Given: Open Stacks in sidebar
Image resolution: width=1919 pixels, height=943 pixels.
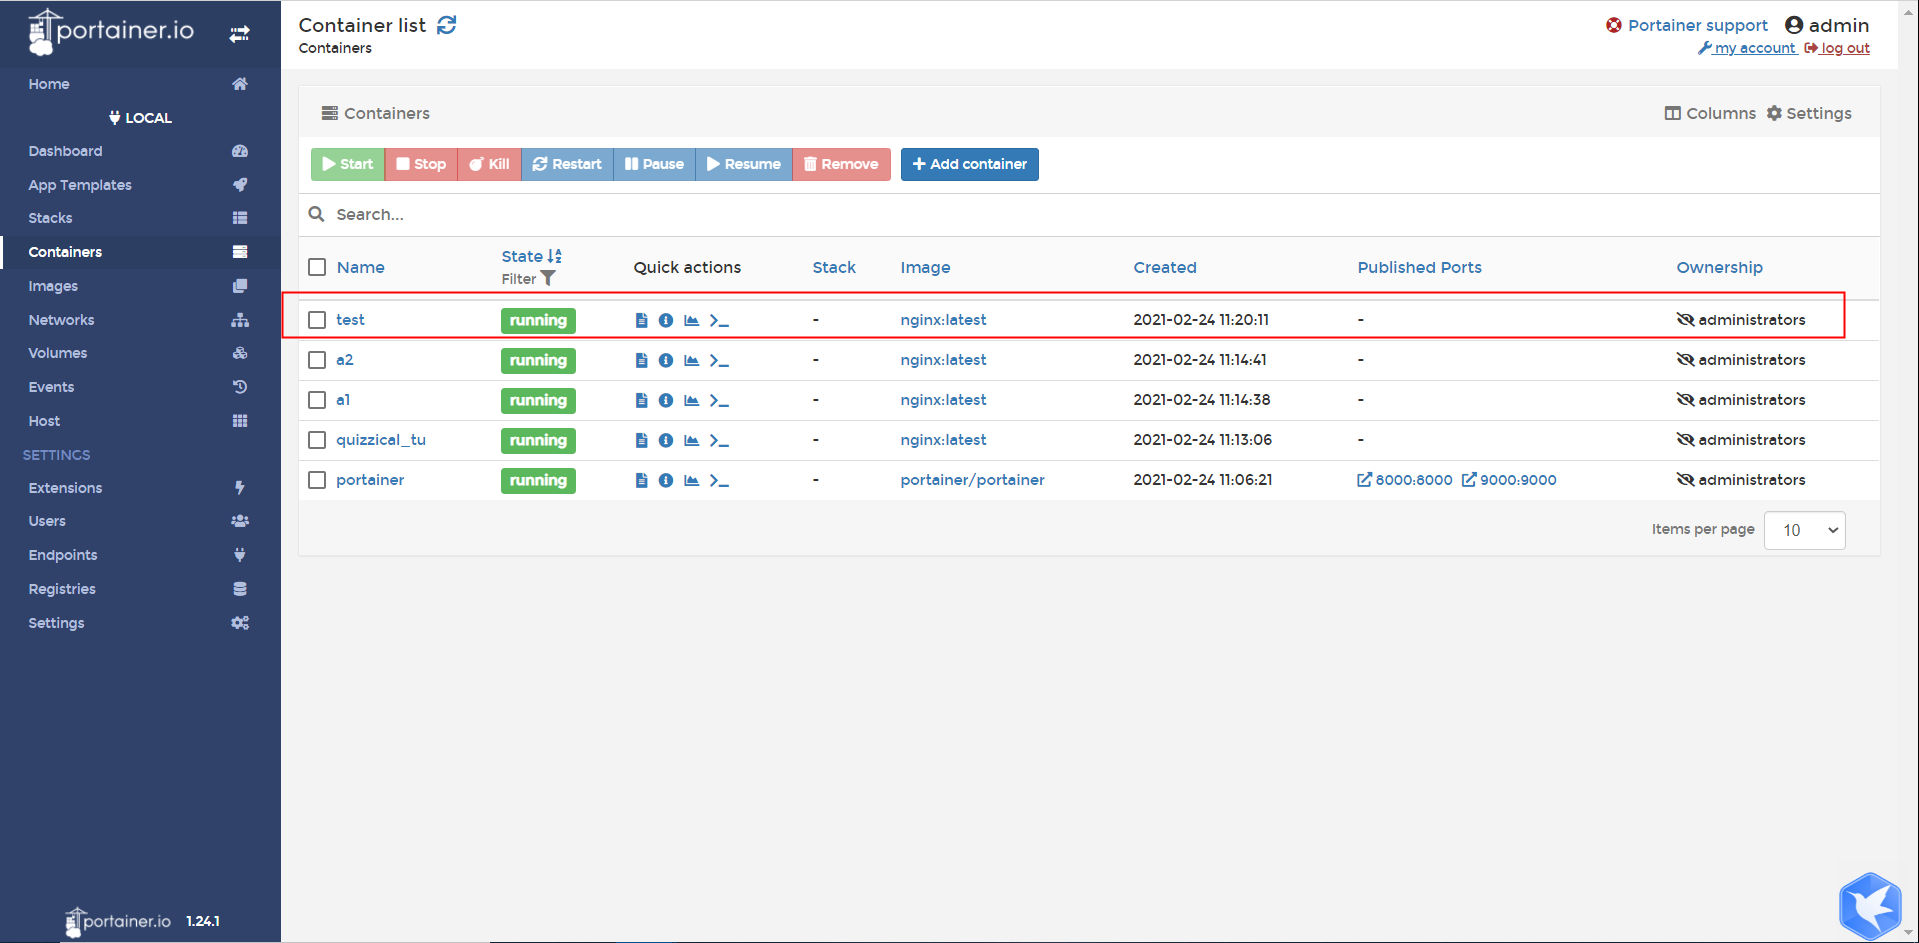Looking at the screenshot, I should (x=139, y=218).
